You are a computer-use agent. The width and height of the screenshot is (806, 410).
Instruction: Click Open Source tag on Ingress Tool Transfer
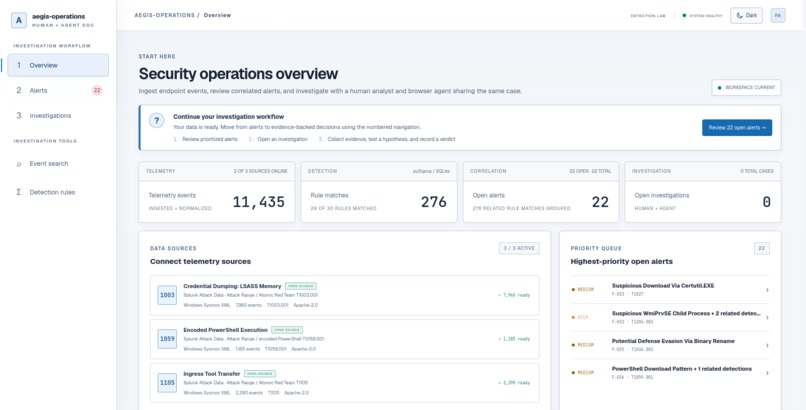[260, 374]
